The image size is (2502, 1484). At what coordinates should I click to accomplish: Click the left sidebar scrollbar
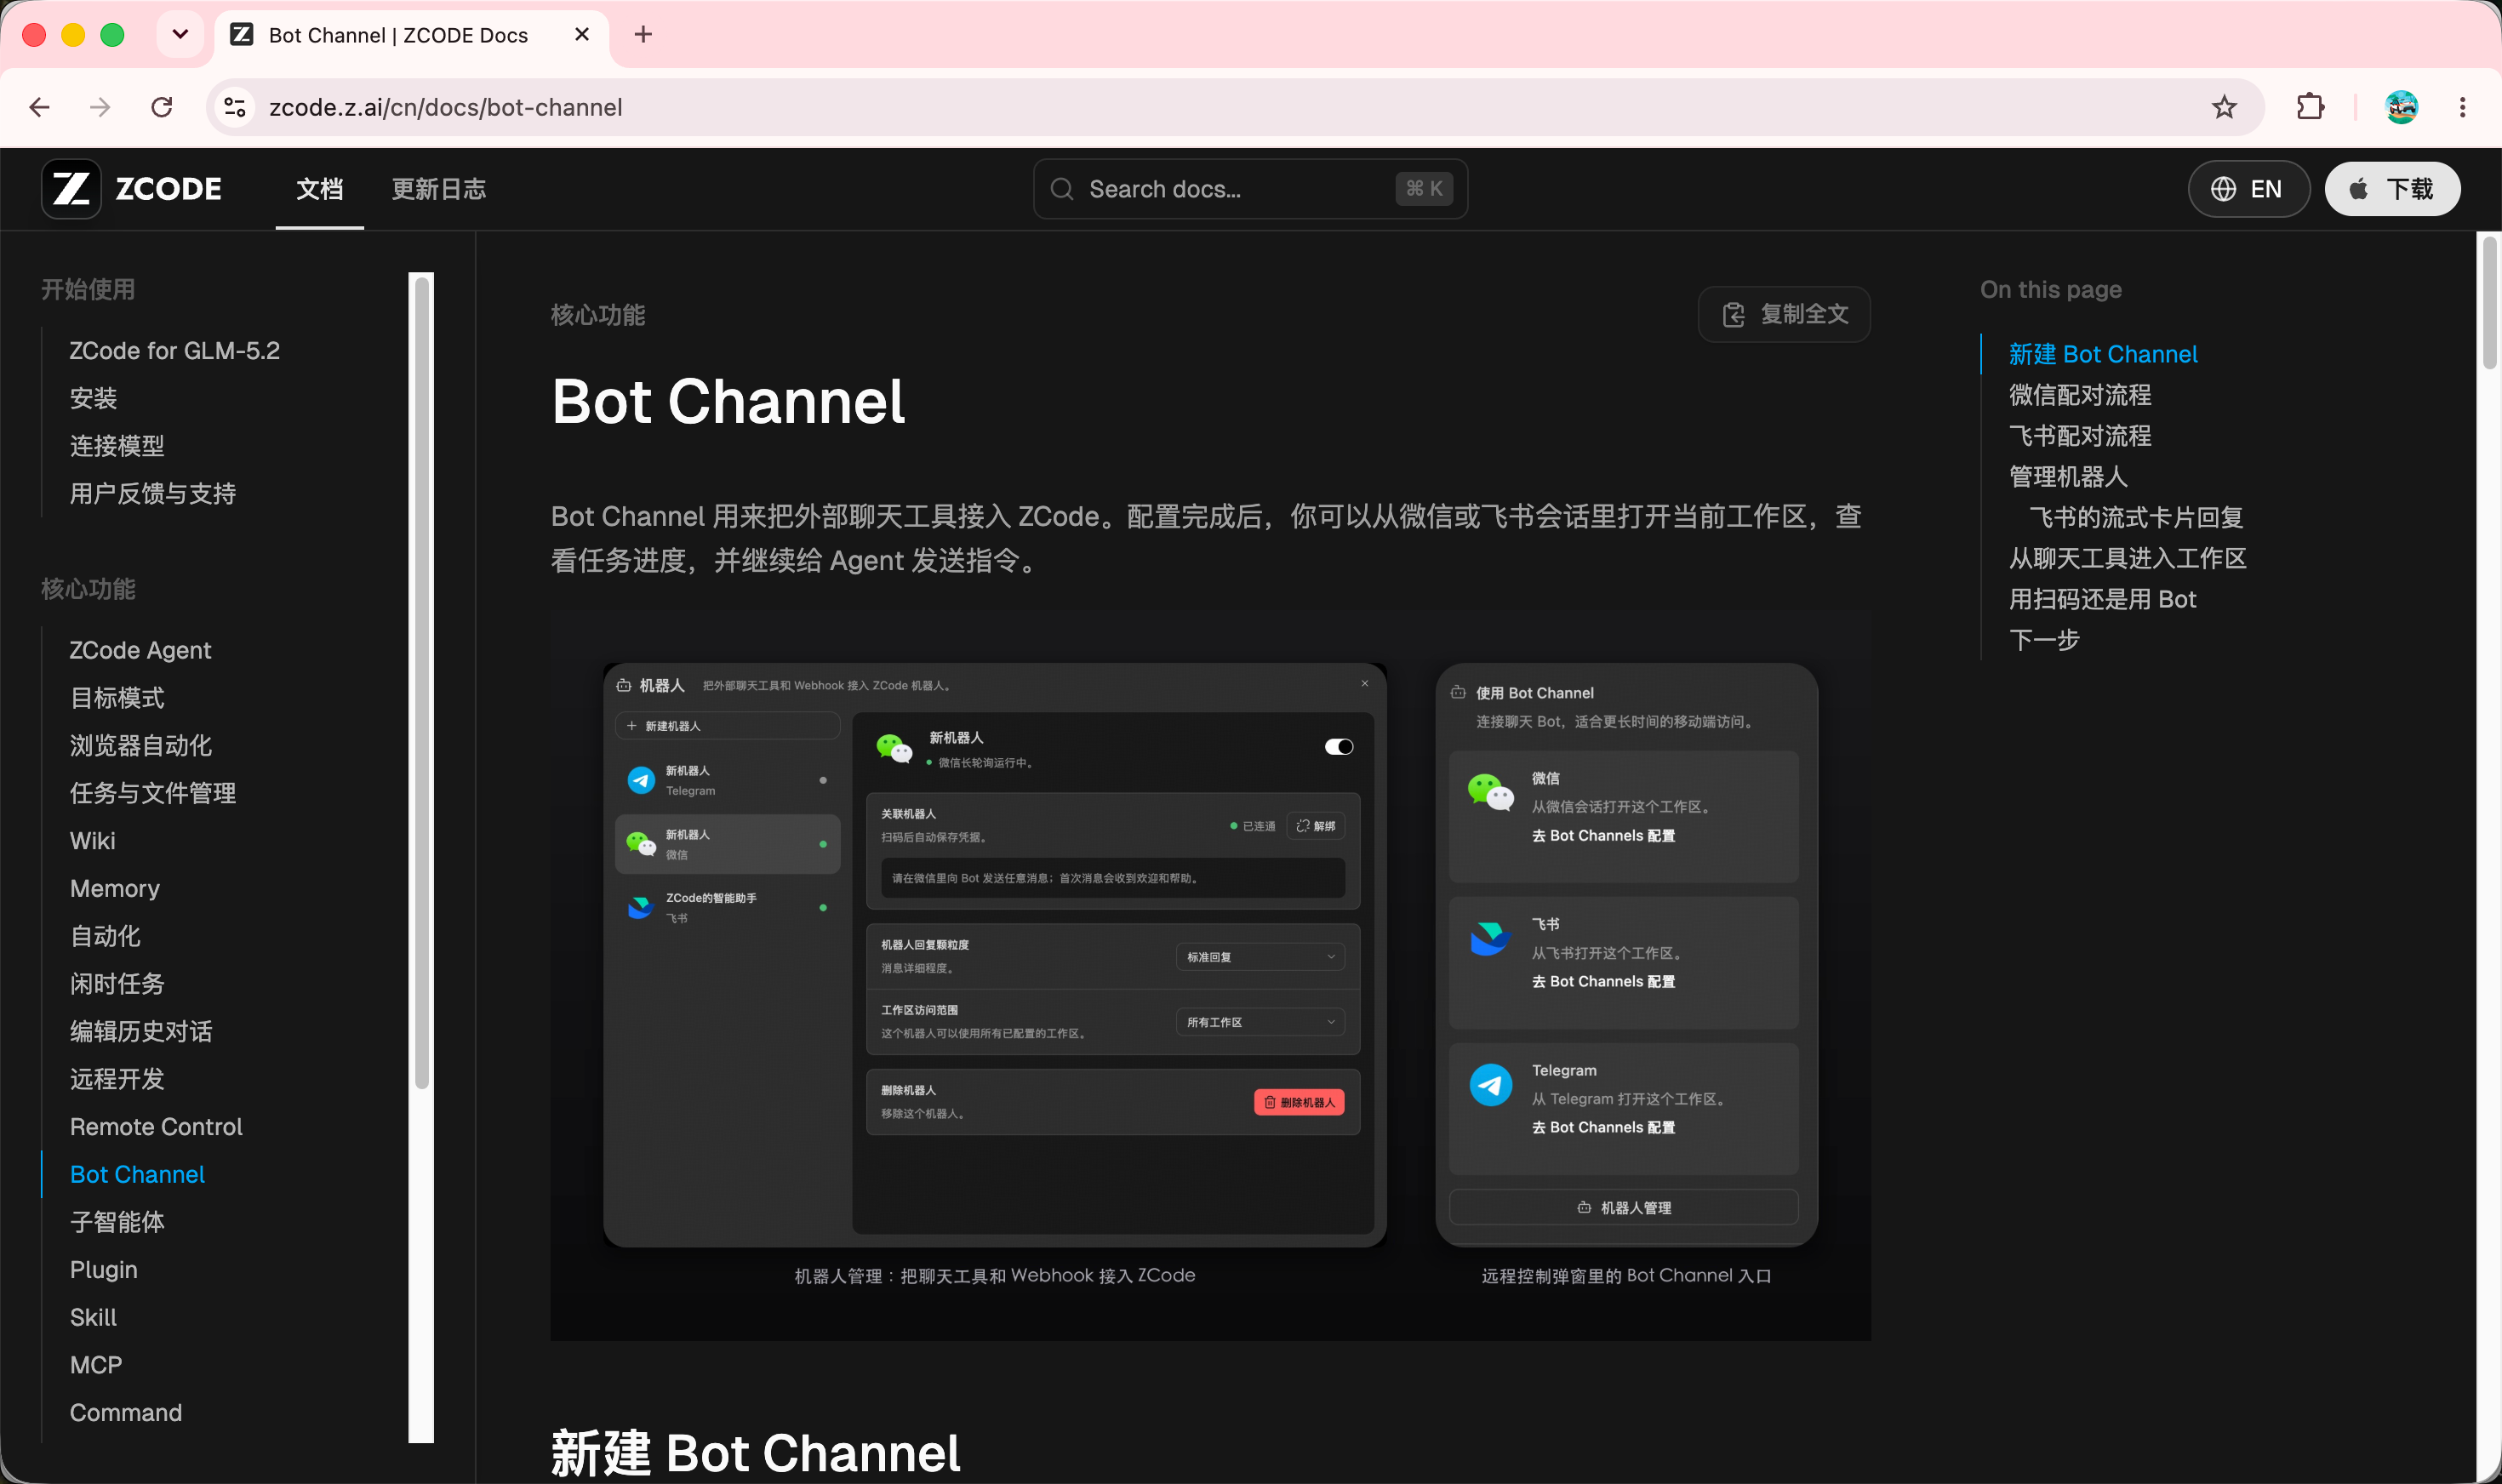pos(422,683)
